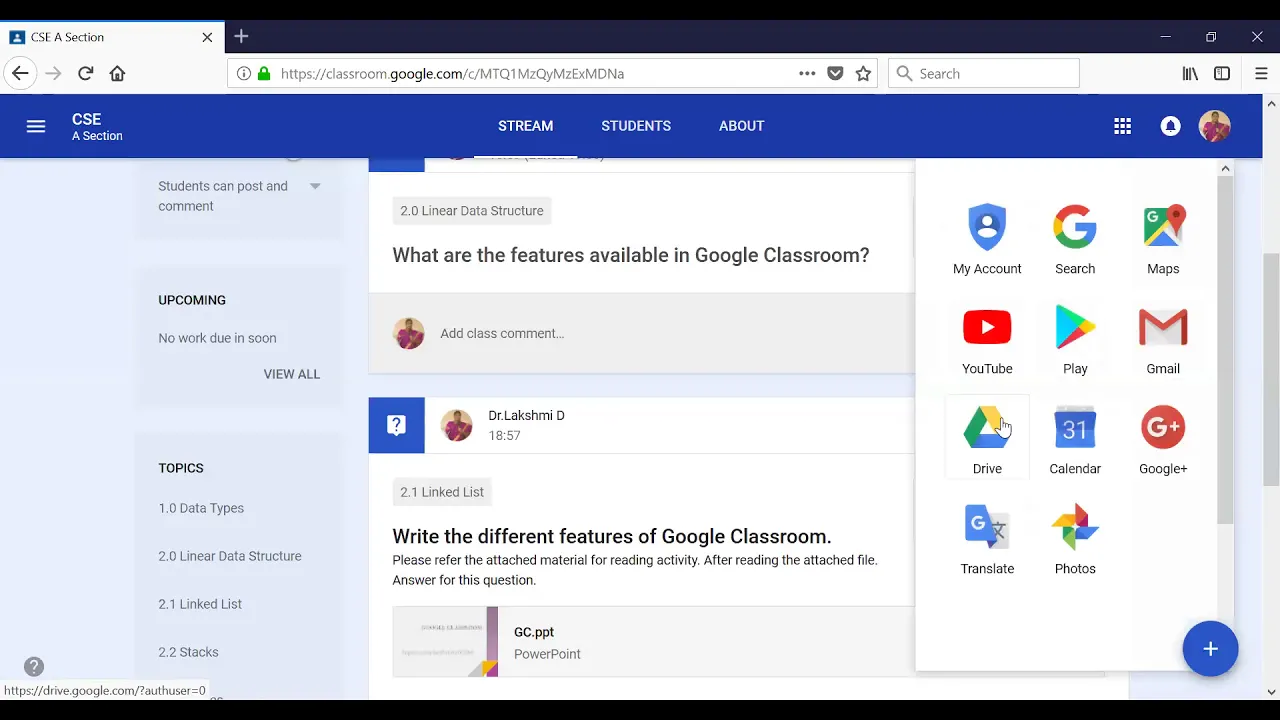The height and width of the screenshot is (720, 1280).
Task: Open a new browser tab
Action: pyautogui.click(x=241, y=37)
